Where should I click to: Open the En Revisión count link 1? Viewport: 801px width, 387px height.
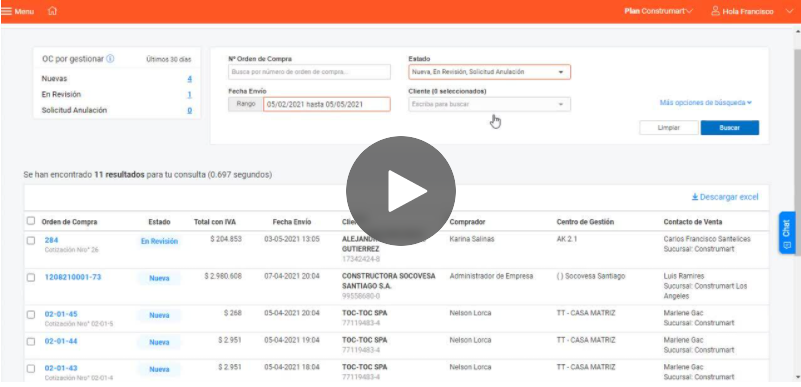point(190,94)
